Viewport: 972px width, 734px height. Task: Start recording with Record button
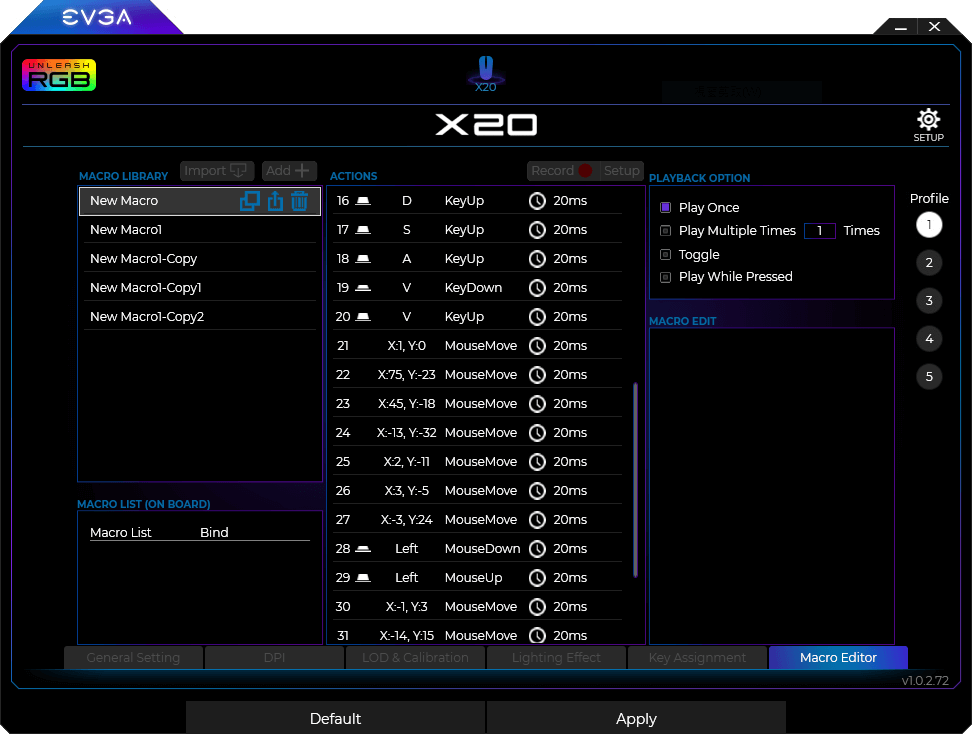click(563, 170)
